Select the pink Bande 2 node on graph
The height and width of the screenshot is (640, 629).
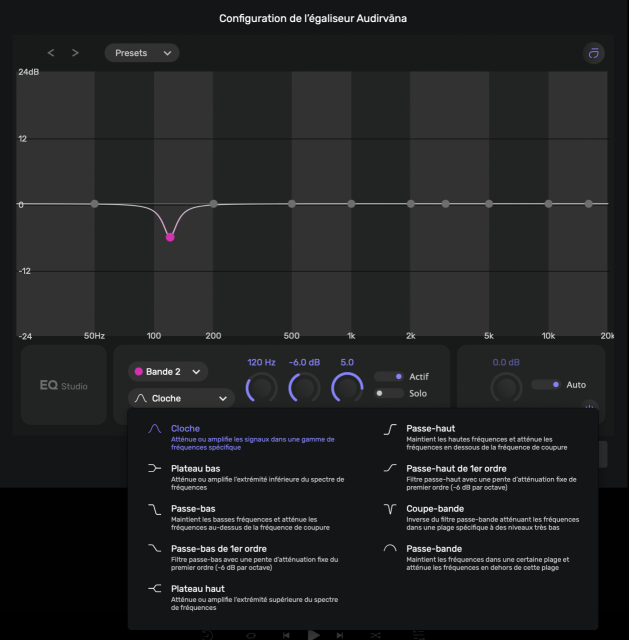point(170,237)
